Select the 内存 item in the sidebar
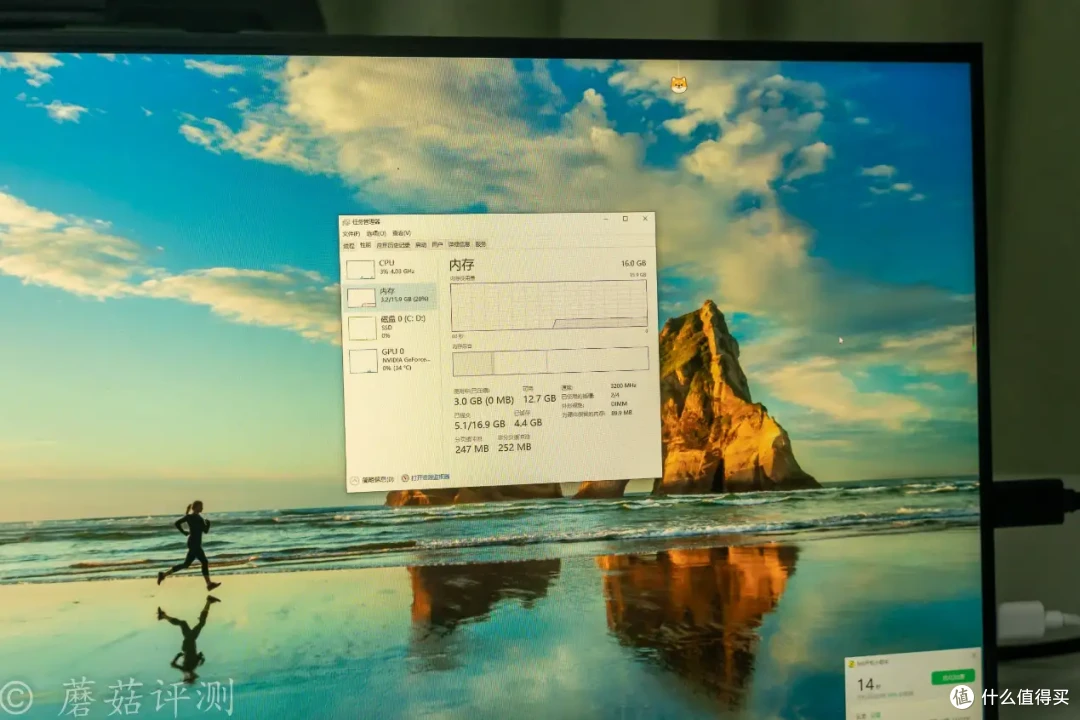The image size is (1080, 720). tap(390, 296)
